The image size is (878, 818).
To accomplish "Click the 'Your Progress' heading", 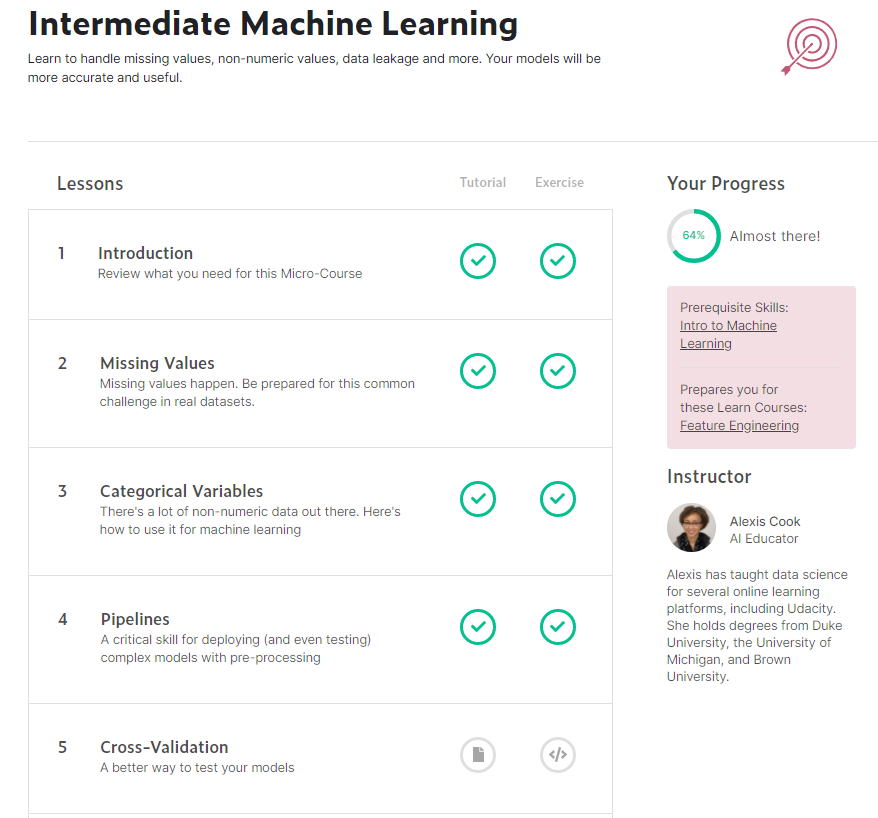I will pos(726,184).
